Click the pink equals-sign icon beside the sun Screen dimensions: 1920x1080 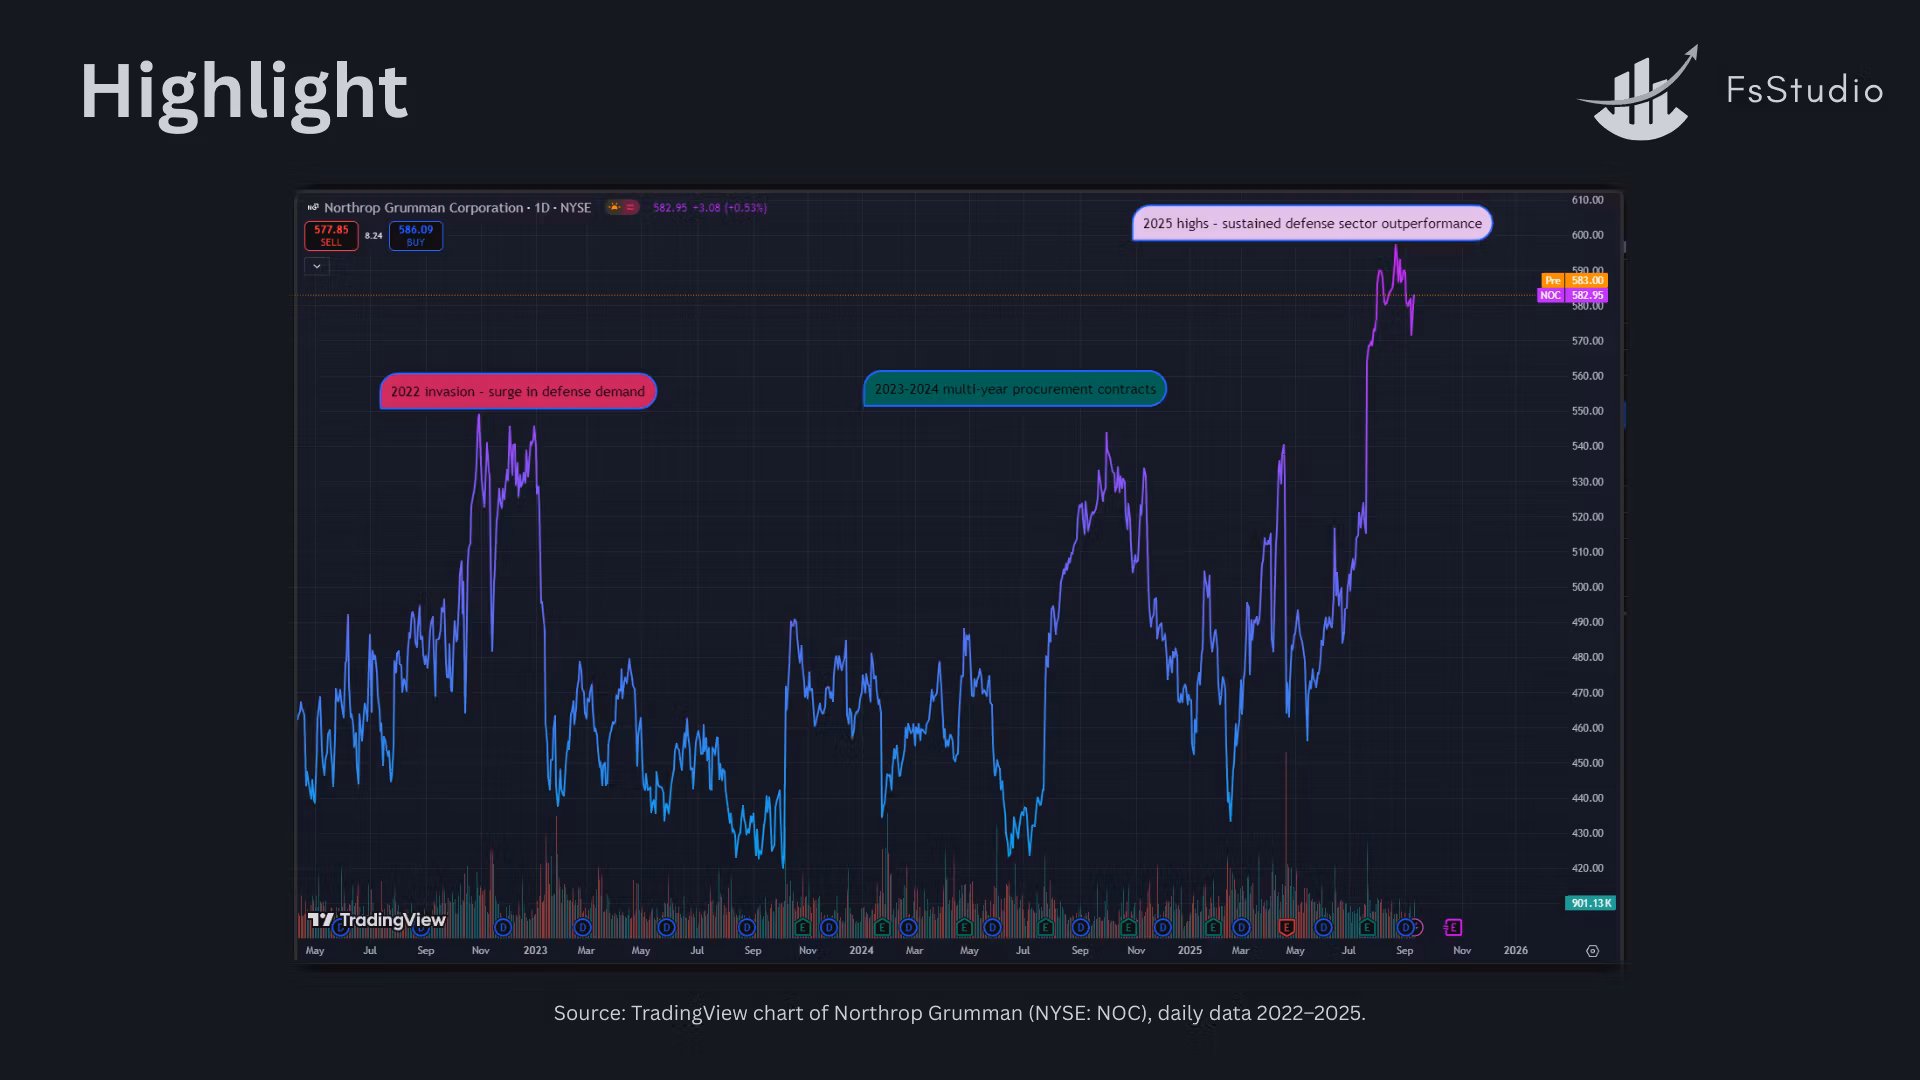pyautogui.click(x=630, y=208)
